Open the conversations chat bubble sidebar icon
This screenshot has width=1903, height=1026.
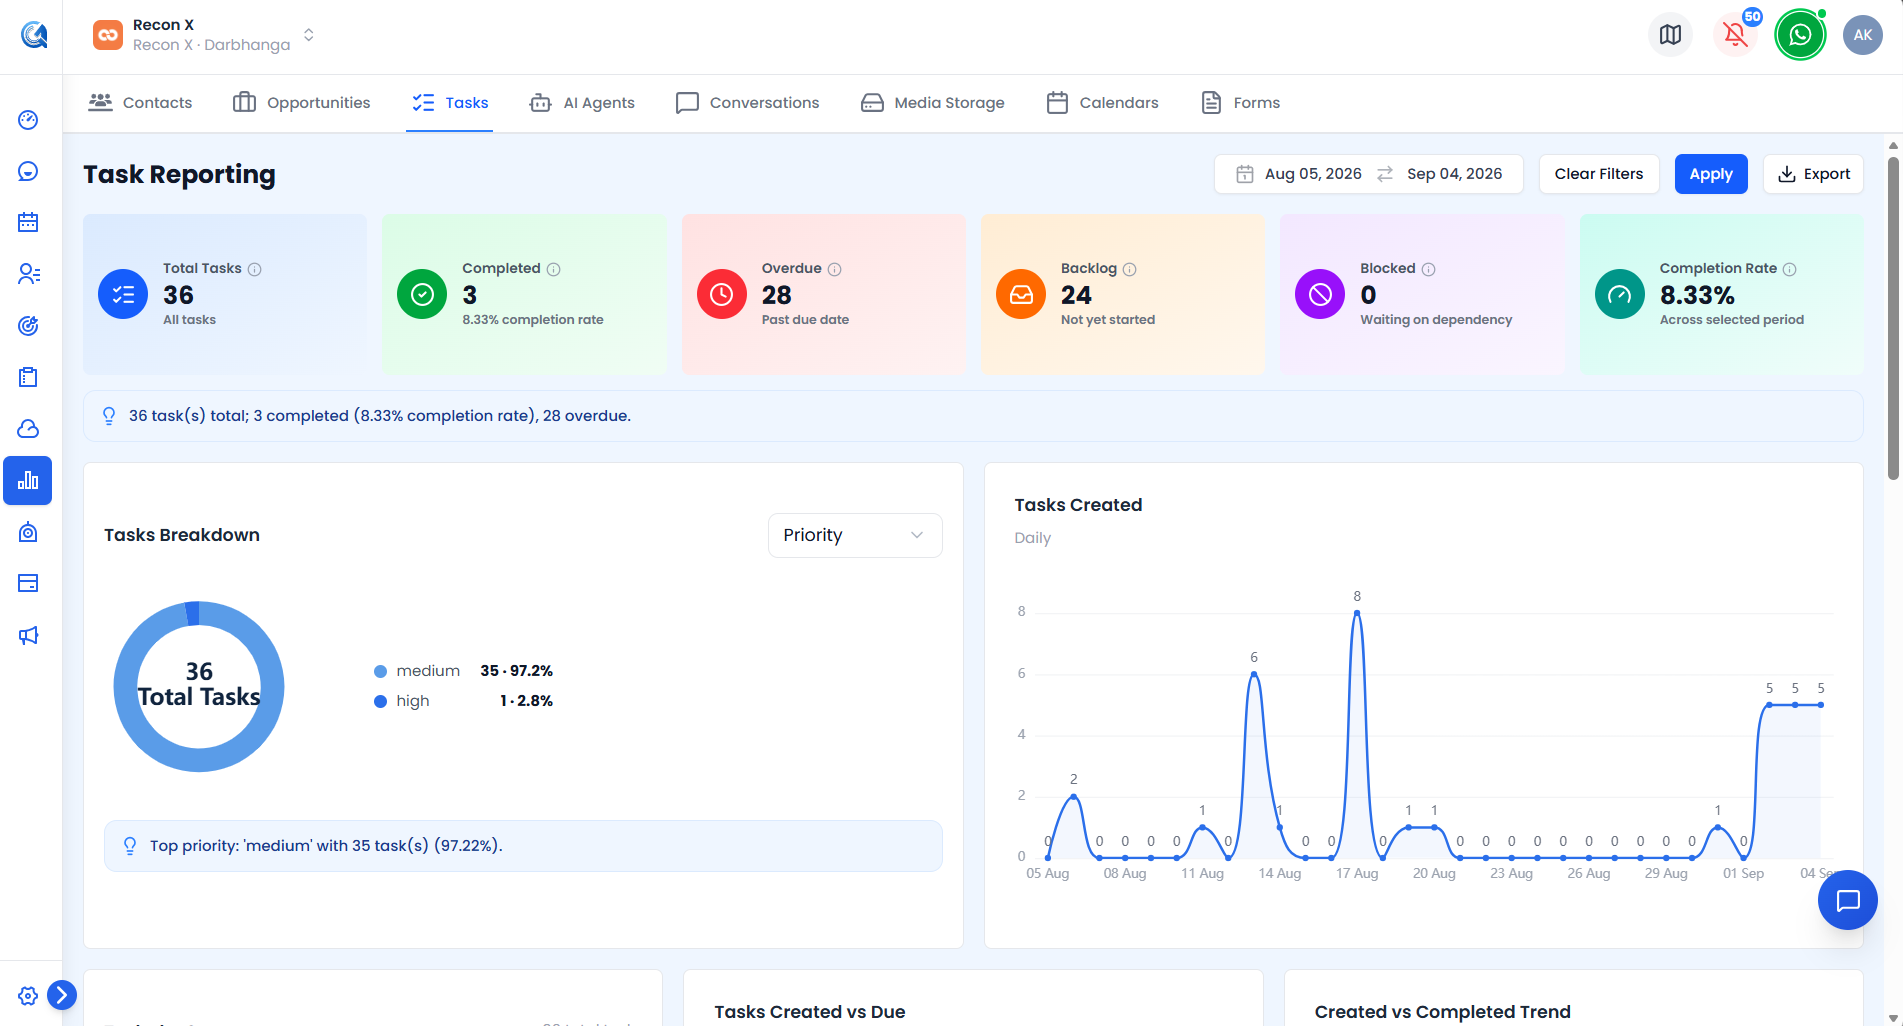(28, 171)
